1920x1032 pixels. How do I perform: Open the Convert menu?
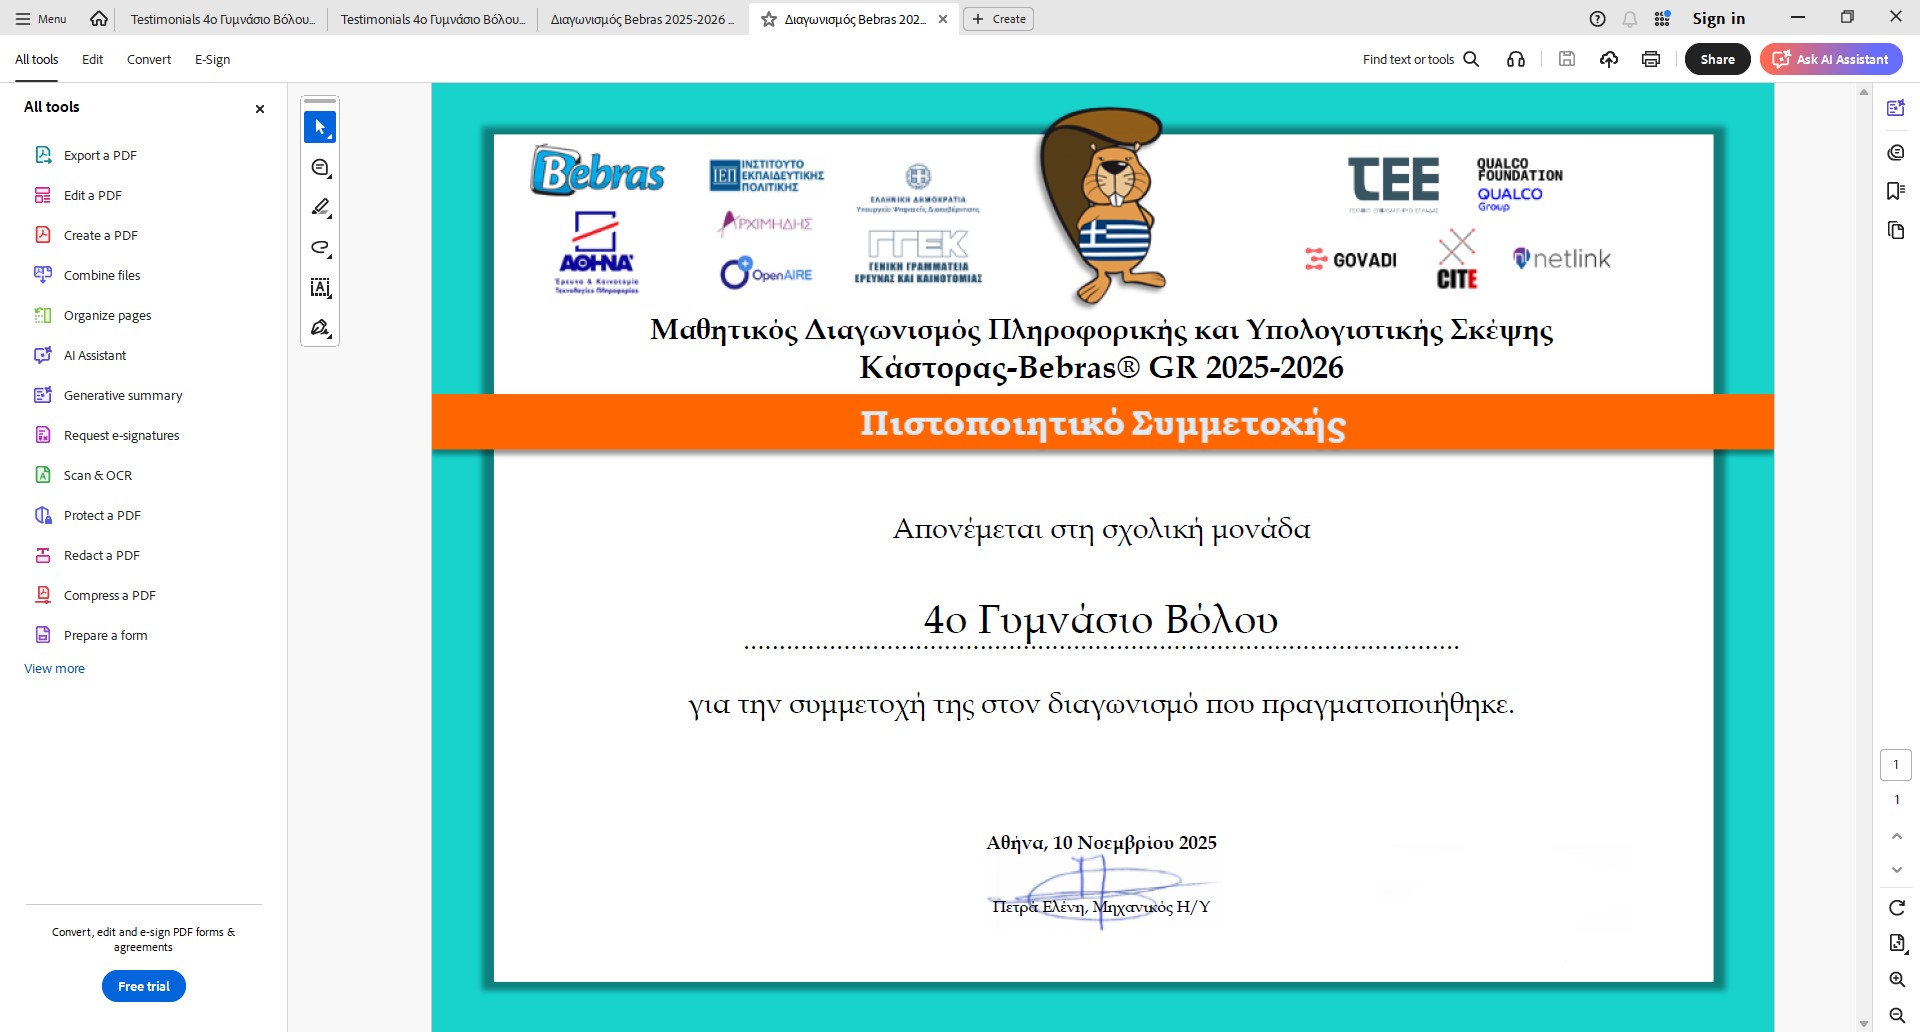pos(149,59)
